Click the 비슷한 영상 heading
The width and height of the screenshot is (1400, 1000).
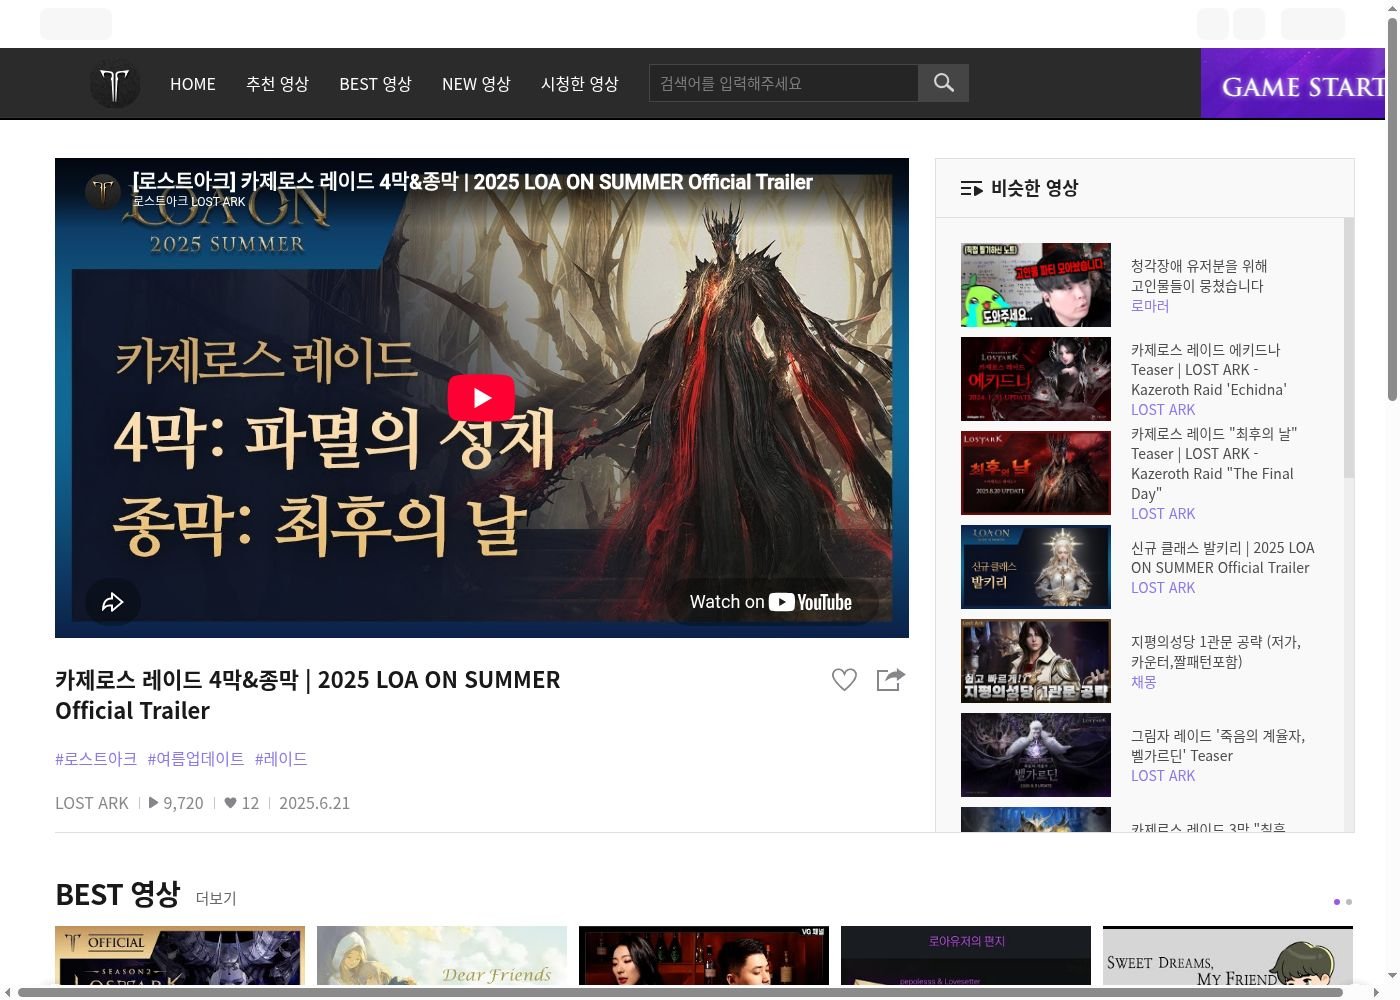1034,188
